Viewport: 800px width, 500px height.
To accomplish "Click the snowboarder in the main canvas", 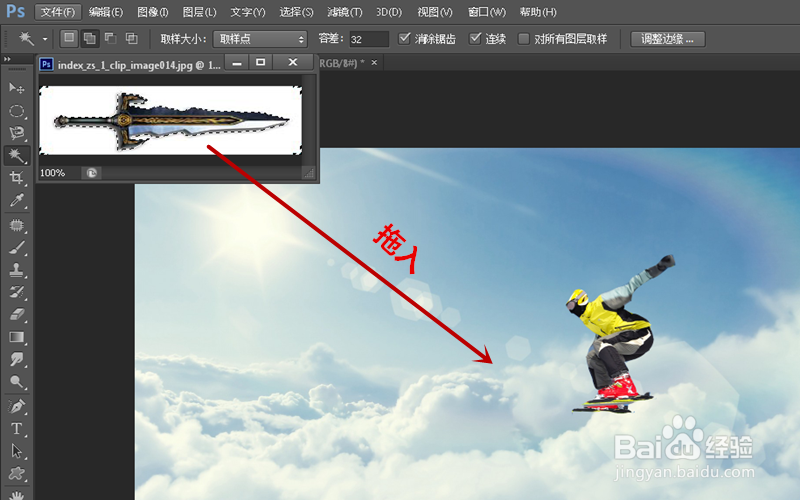I will [x=615, y=334].
